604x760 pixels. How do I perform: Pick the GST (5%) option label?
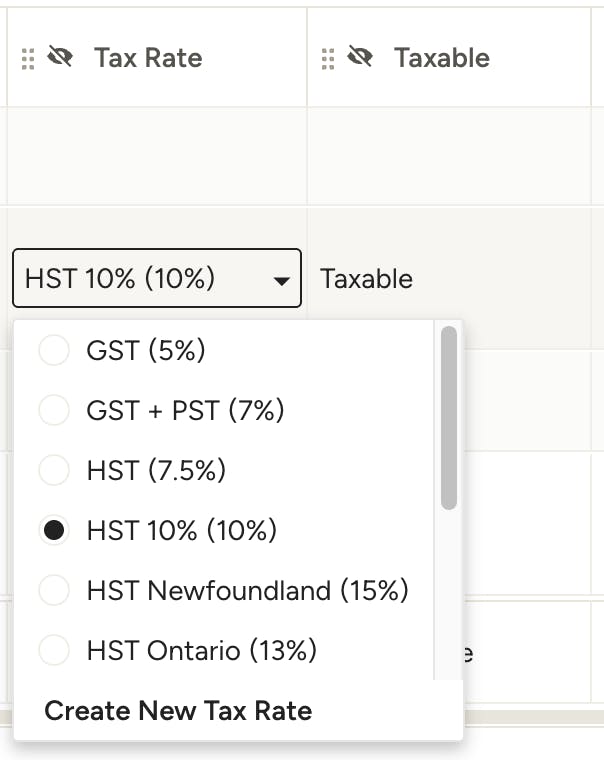146,350
